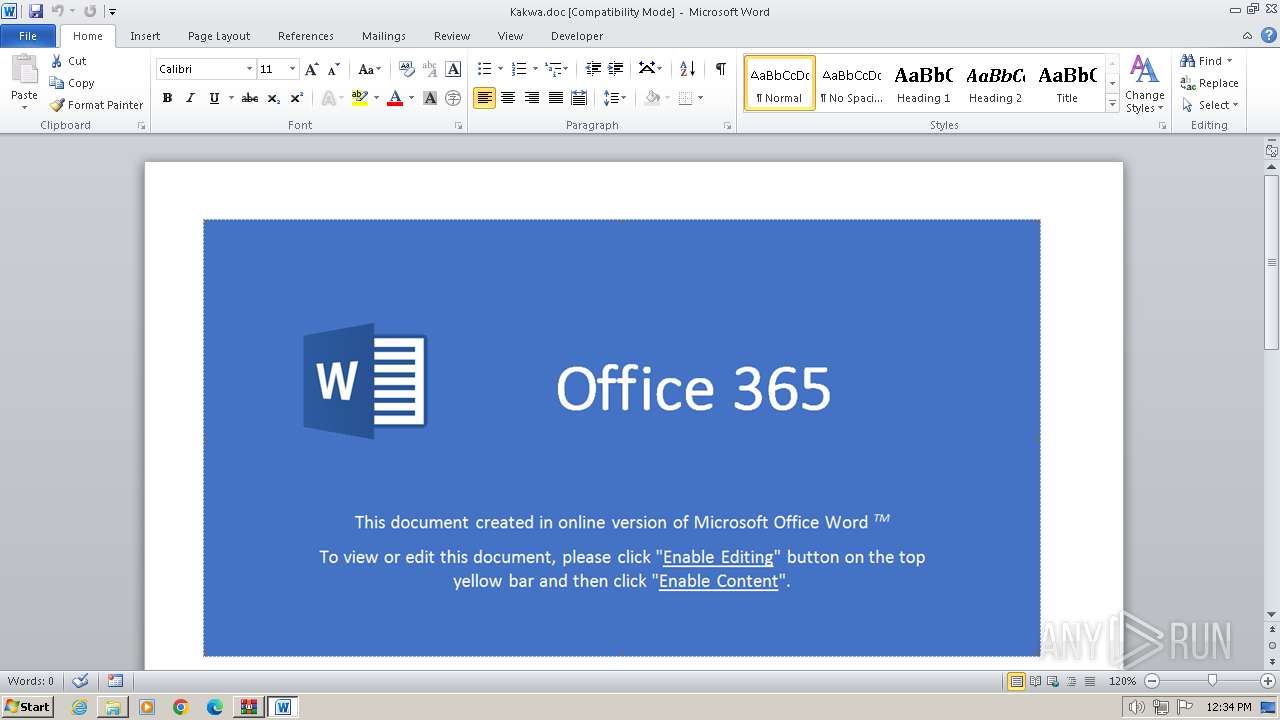Image resolution: width=1280 pixels, height=720 pixels.
Task: Toggle Italic formatting
Action: pyautogui.click(x=190, y=98)
